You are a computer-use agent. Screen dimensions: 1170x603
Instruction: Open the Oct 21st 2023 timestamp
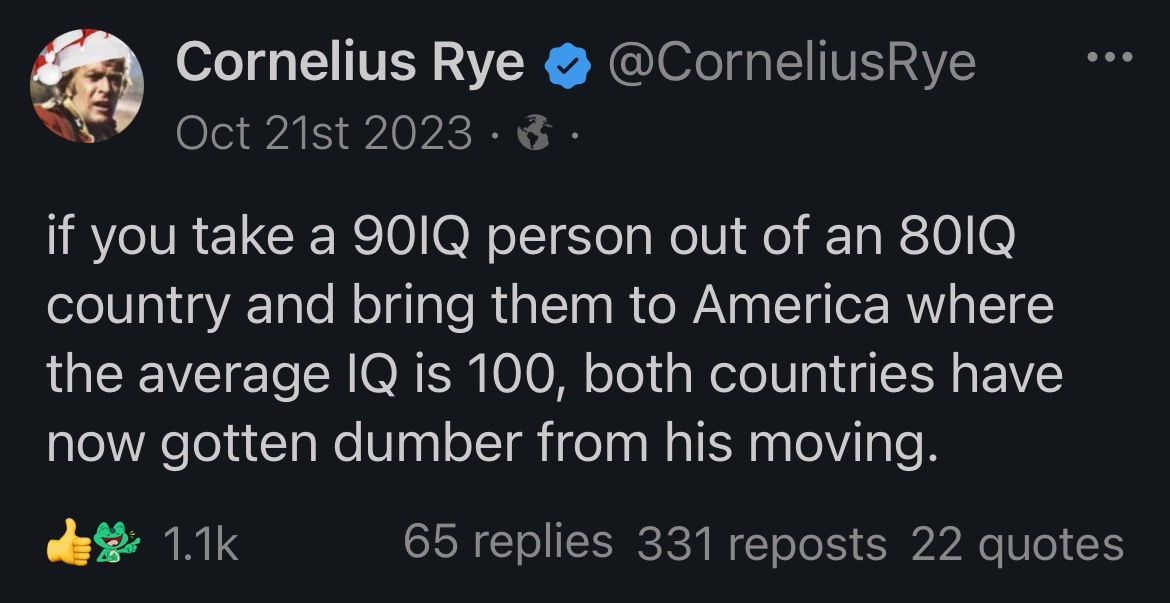323,132
